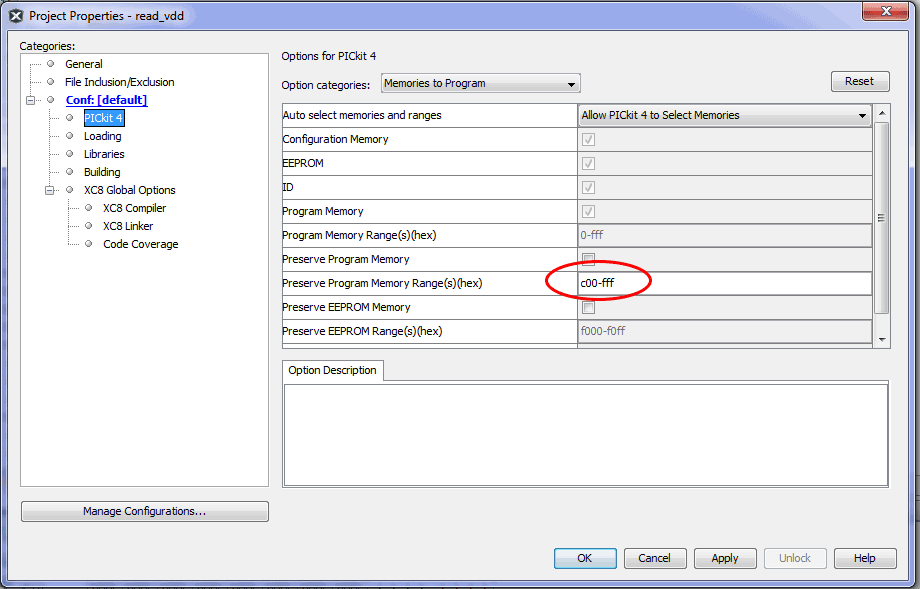Click Preserve Program Memory Range(s) hex field
This screenshot has height=589, width=920.
click(725, 283)
